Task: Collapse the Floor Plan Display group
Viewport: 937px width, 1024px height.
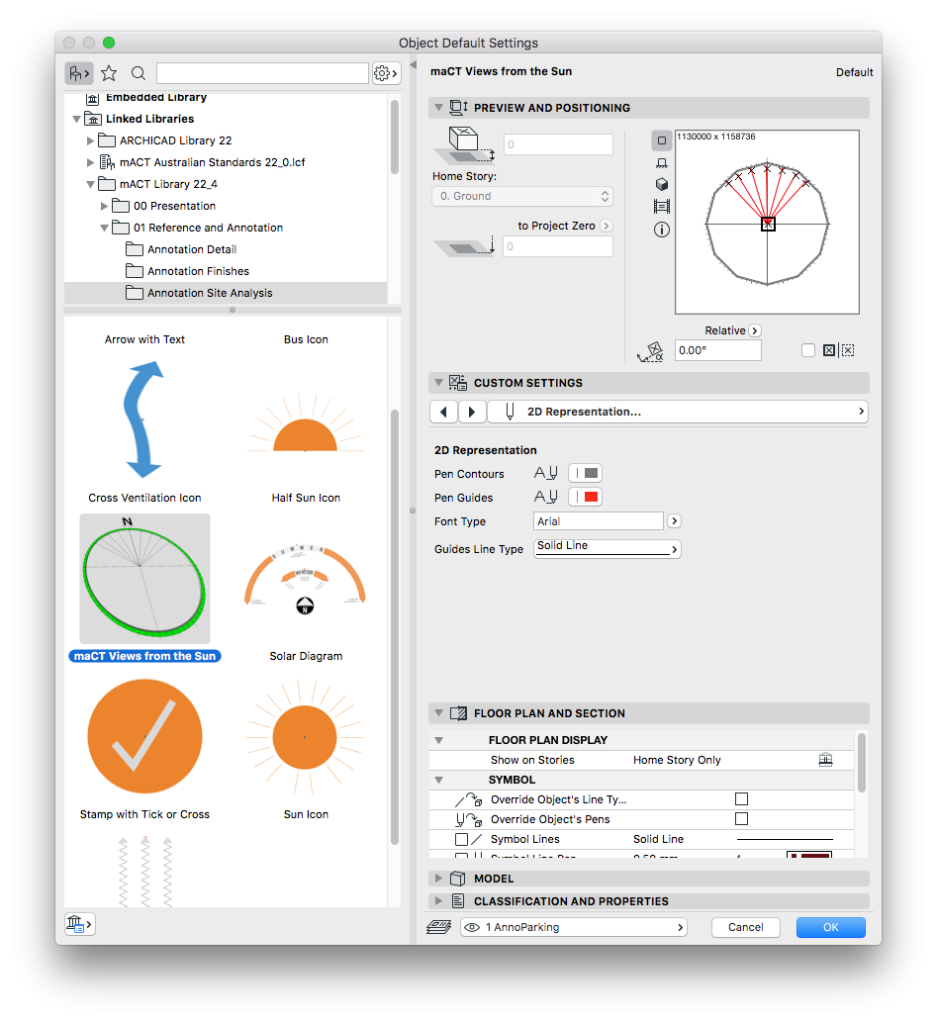Action: 439,740
